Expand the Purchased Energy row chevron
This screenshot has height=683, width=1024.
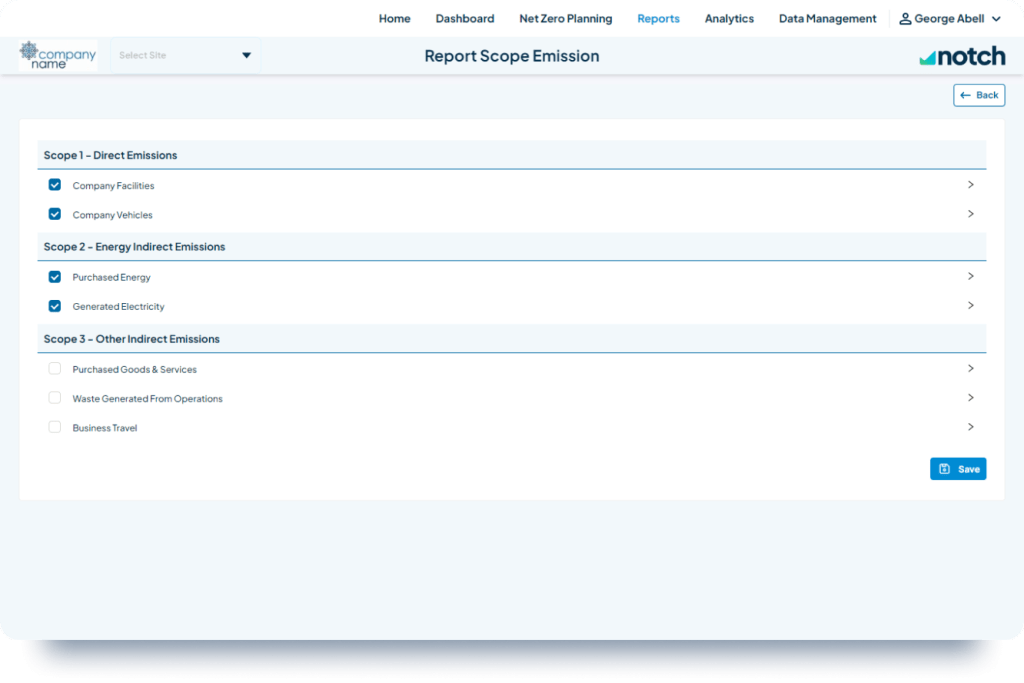(970, 277)
